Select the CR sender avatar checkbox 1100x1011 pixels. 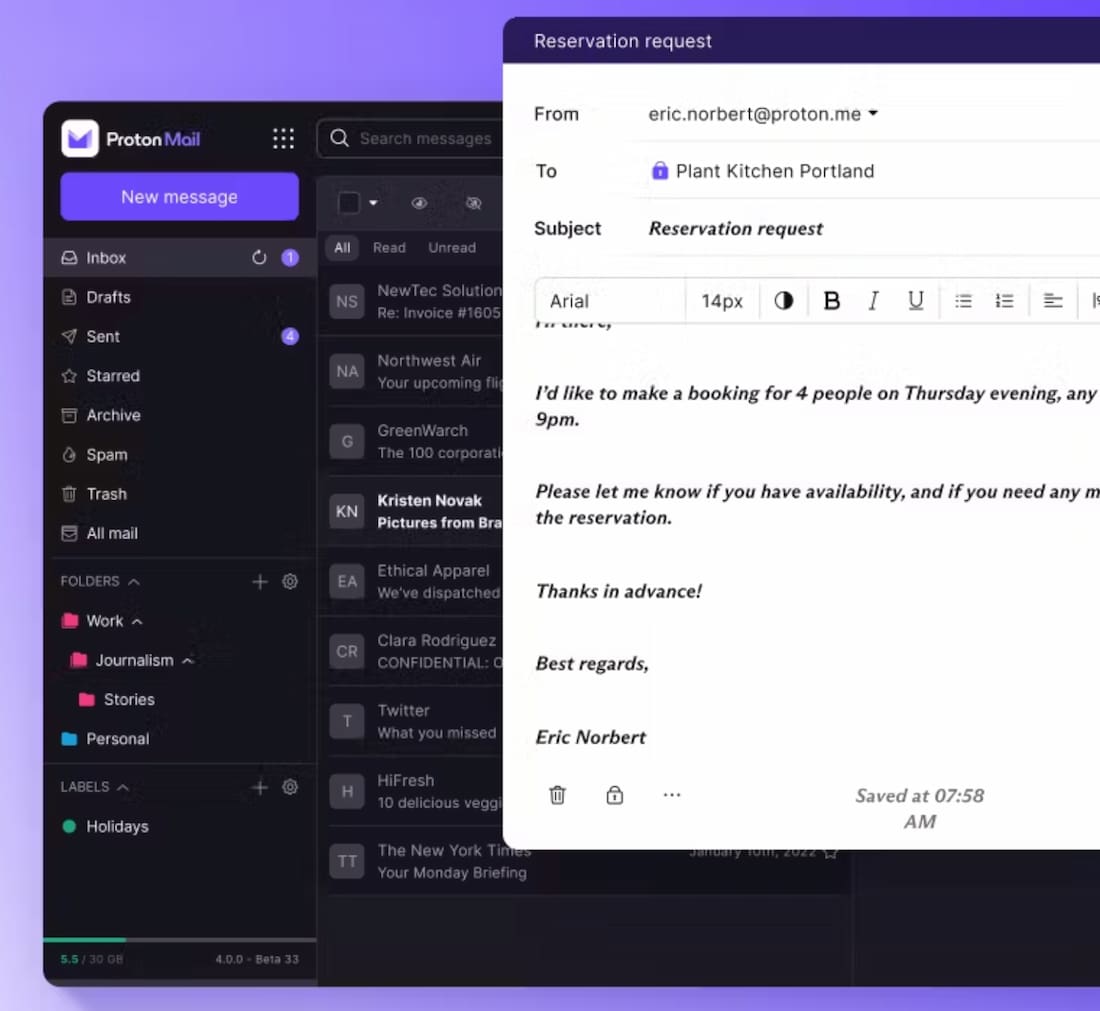(x=347, y=651)
